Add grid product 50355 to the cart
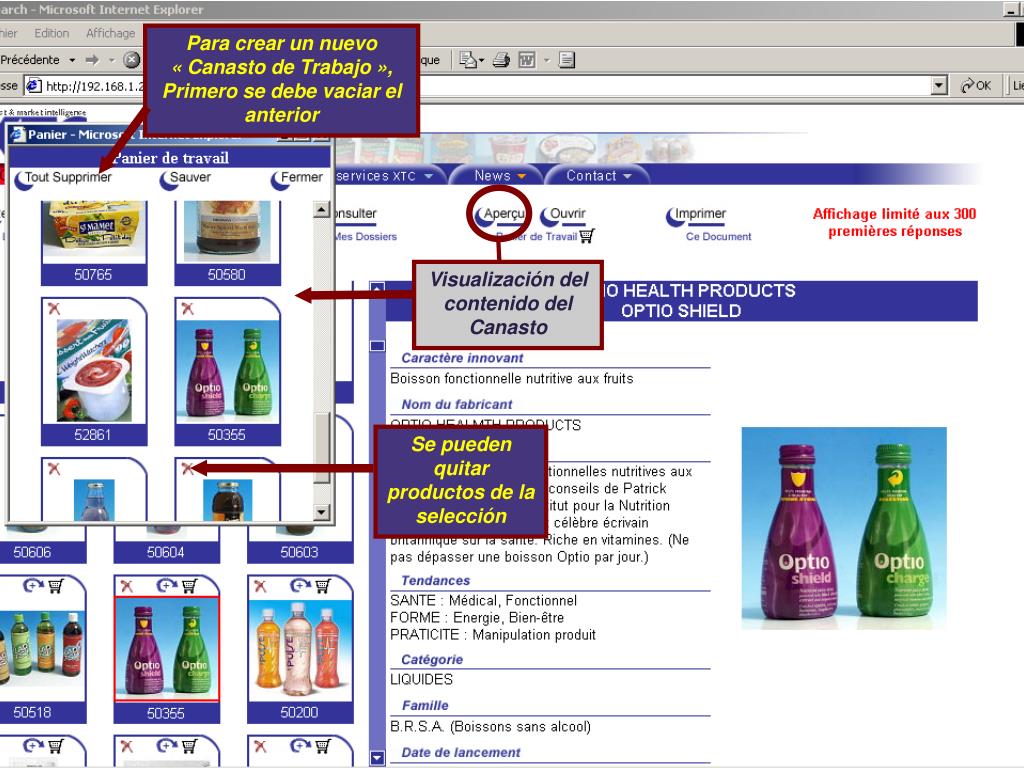Viewport: 1024px width, 768px height. coord(189,585)
